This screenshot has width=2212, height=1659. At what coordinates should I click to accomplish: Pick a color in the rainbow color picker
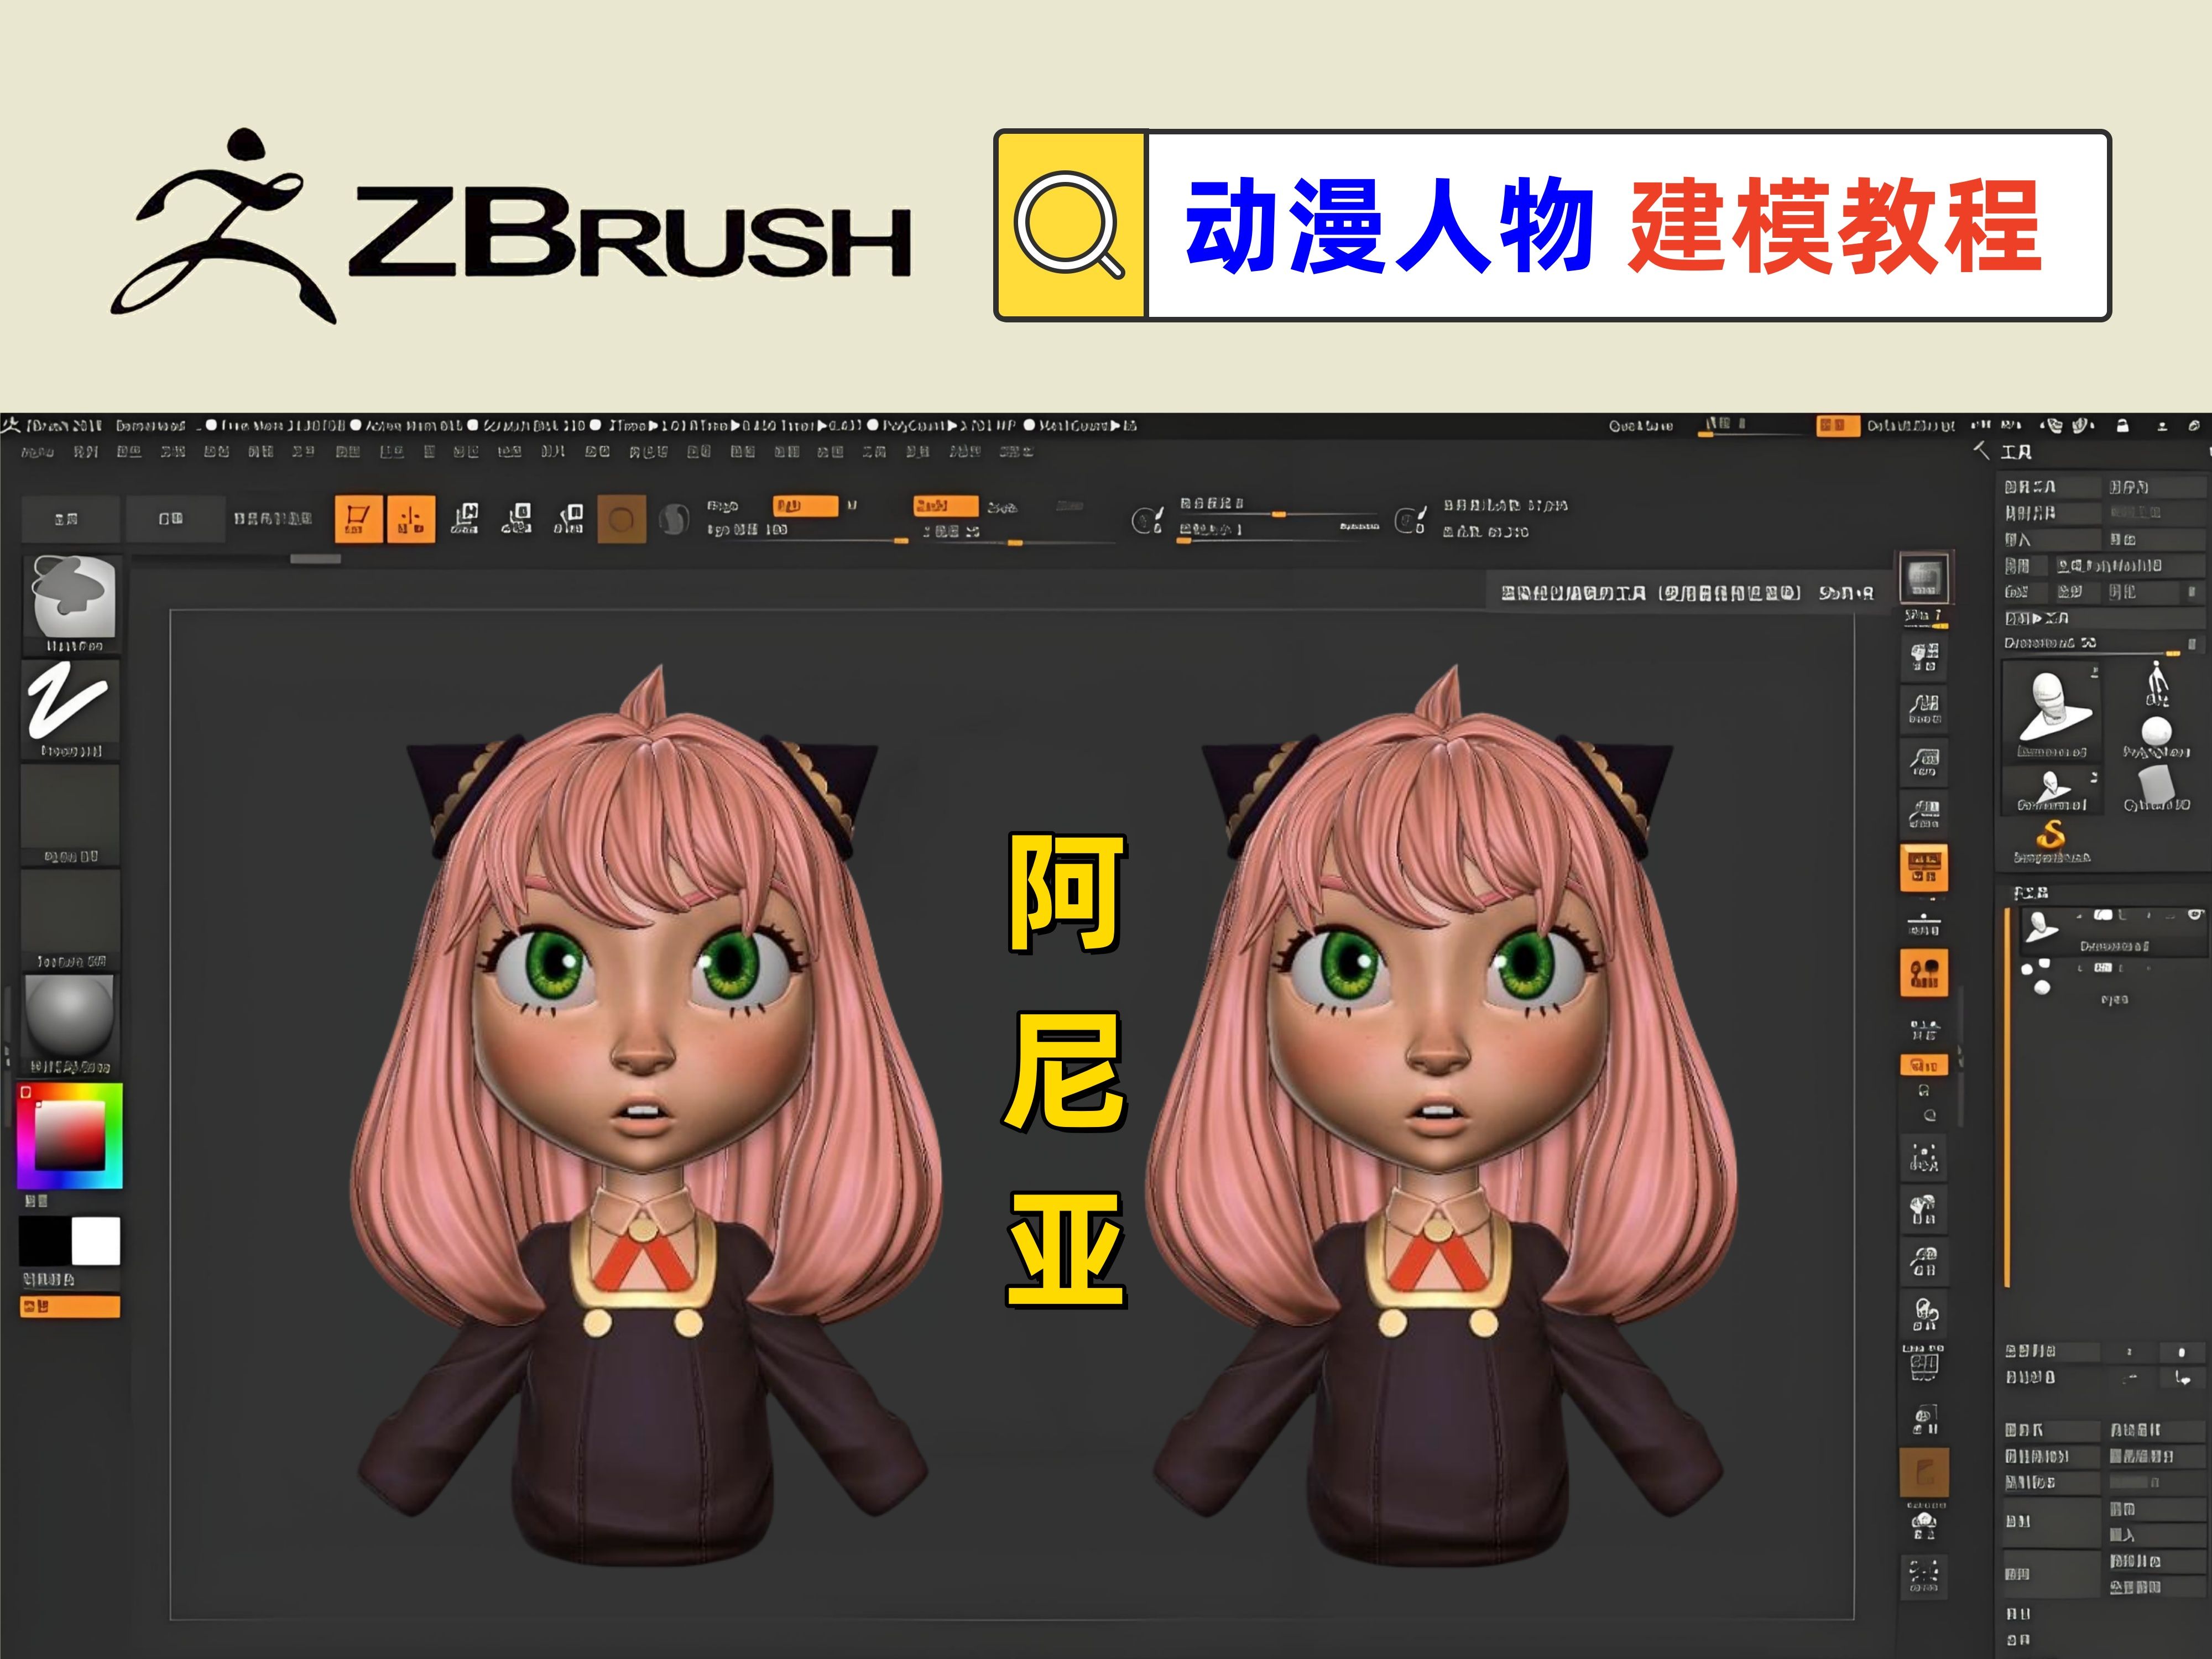click(70, 1135)
